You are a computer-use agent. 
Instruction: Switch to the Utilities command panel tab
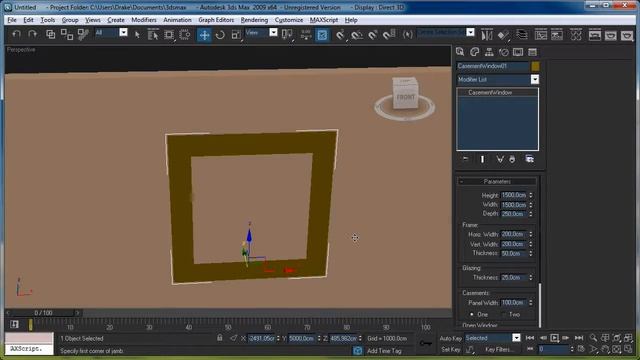tap(532, 52)
